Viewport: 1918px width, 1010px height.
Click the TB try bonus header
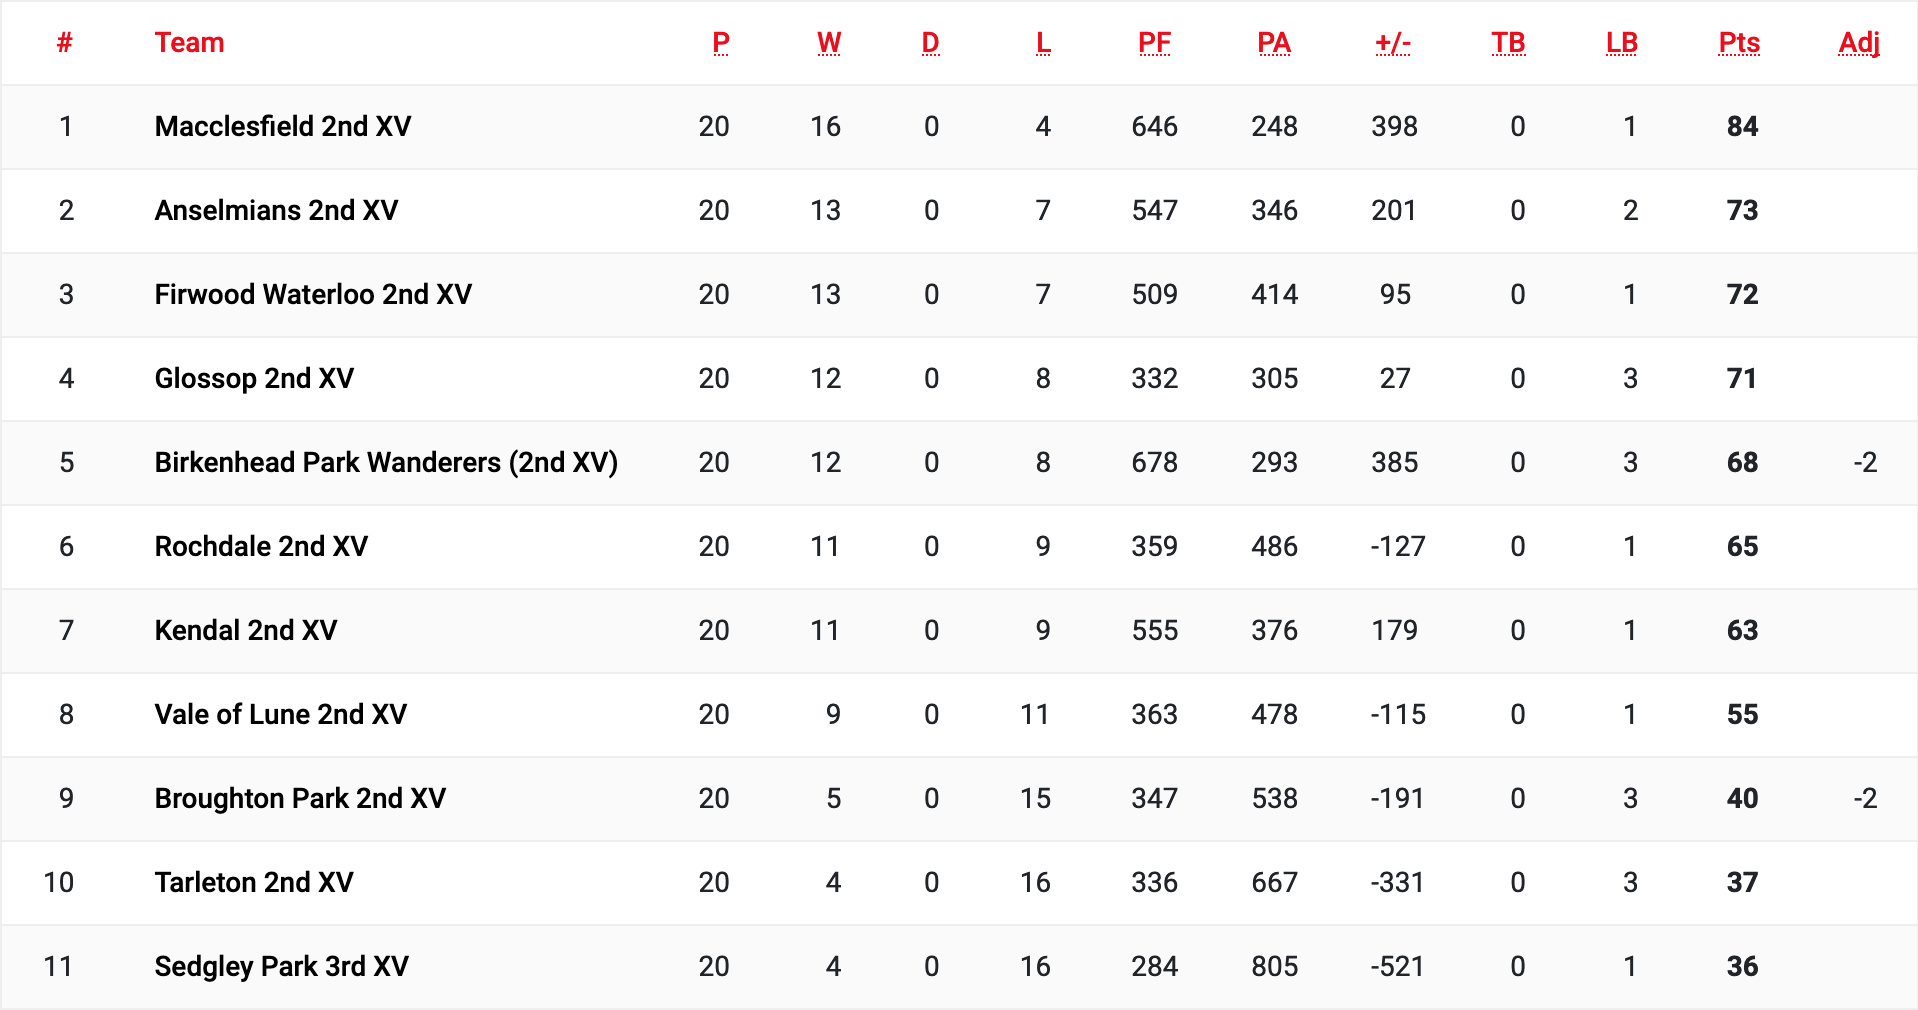[1508, 43]
